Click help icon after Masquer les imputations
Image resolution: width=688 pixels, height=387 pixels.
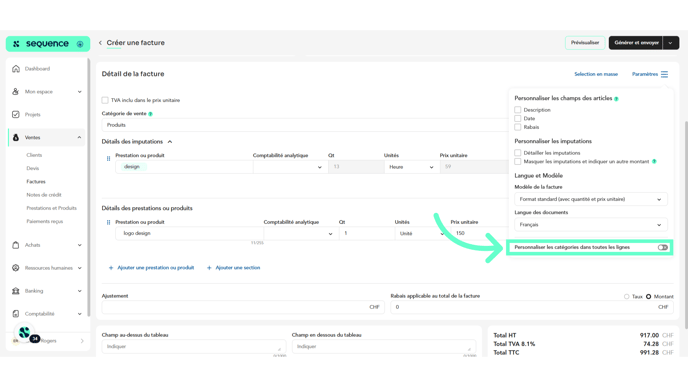654,161
